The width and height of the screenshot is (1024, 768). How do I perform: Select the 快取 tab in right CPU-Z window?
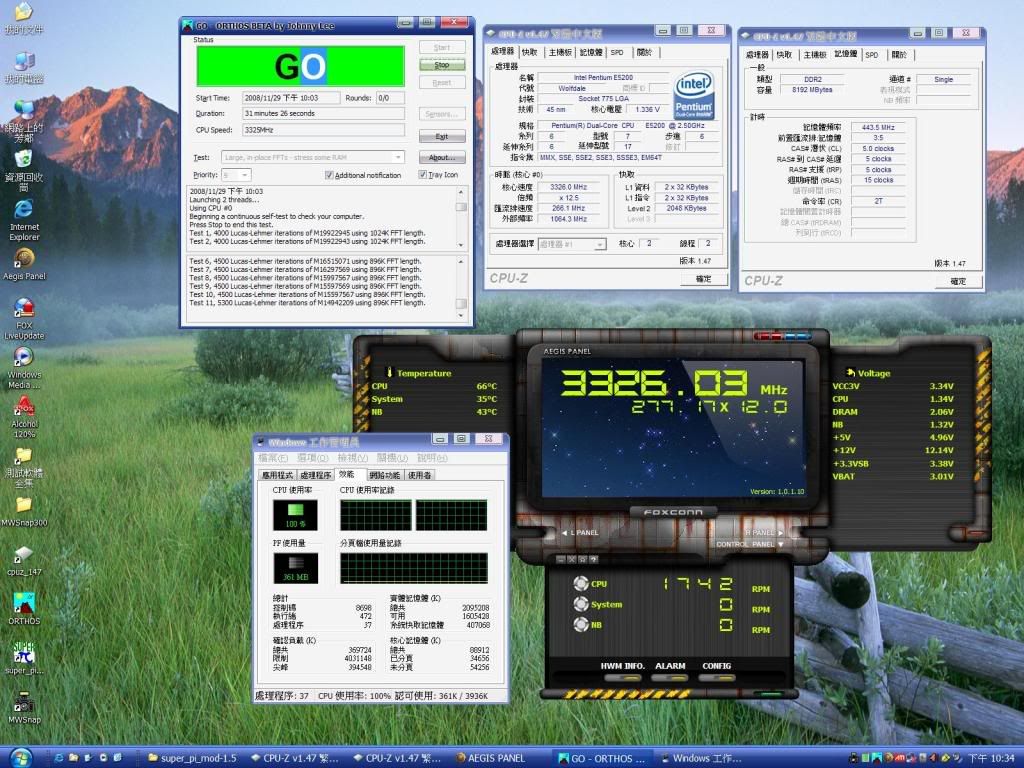tap(784, 55)
